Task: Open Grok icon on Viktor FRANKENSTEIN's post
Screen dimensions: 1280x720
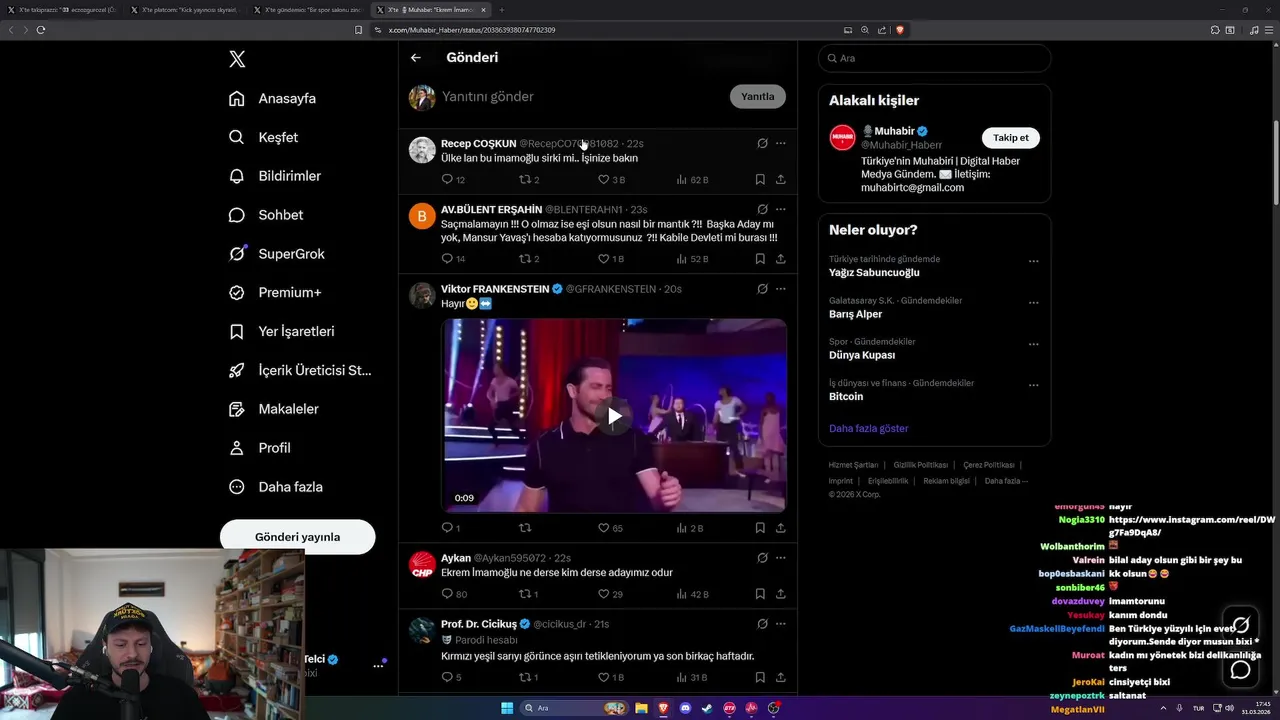Action: [762, 289]
